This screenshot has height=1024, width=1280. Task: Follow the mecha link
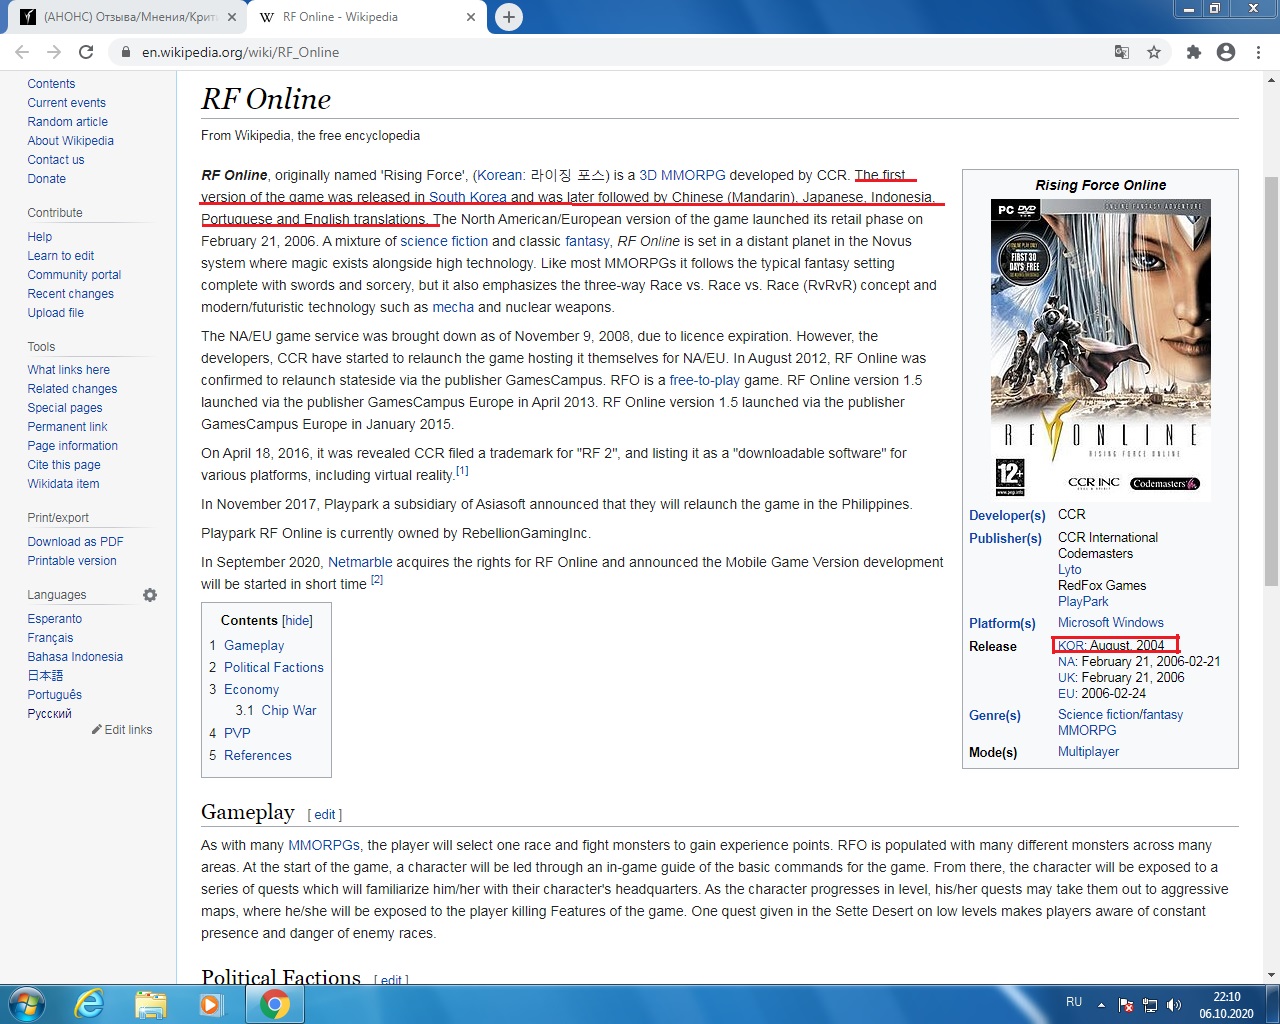(x=453, y=307)
